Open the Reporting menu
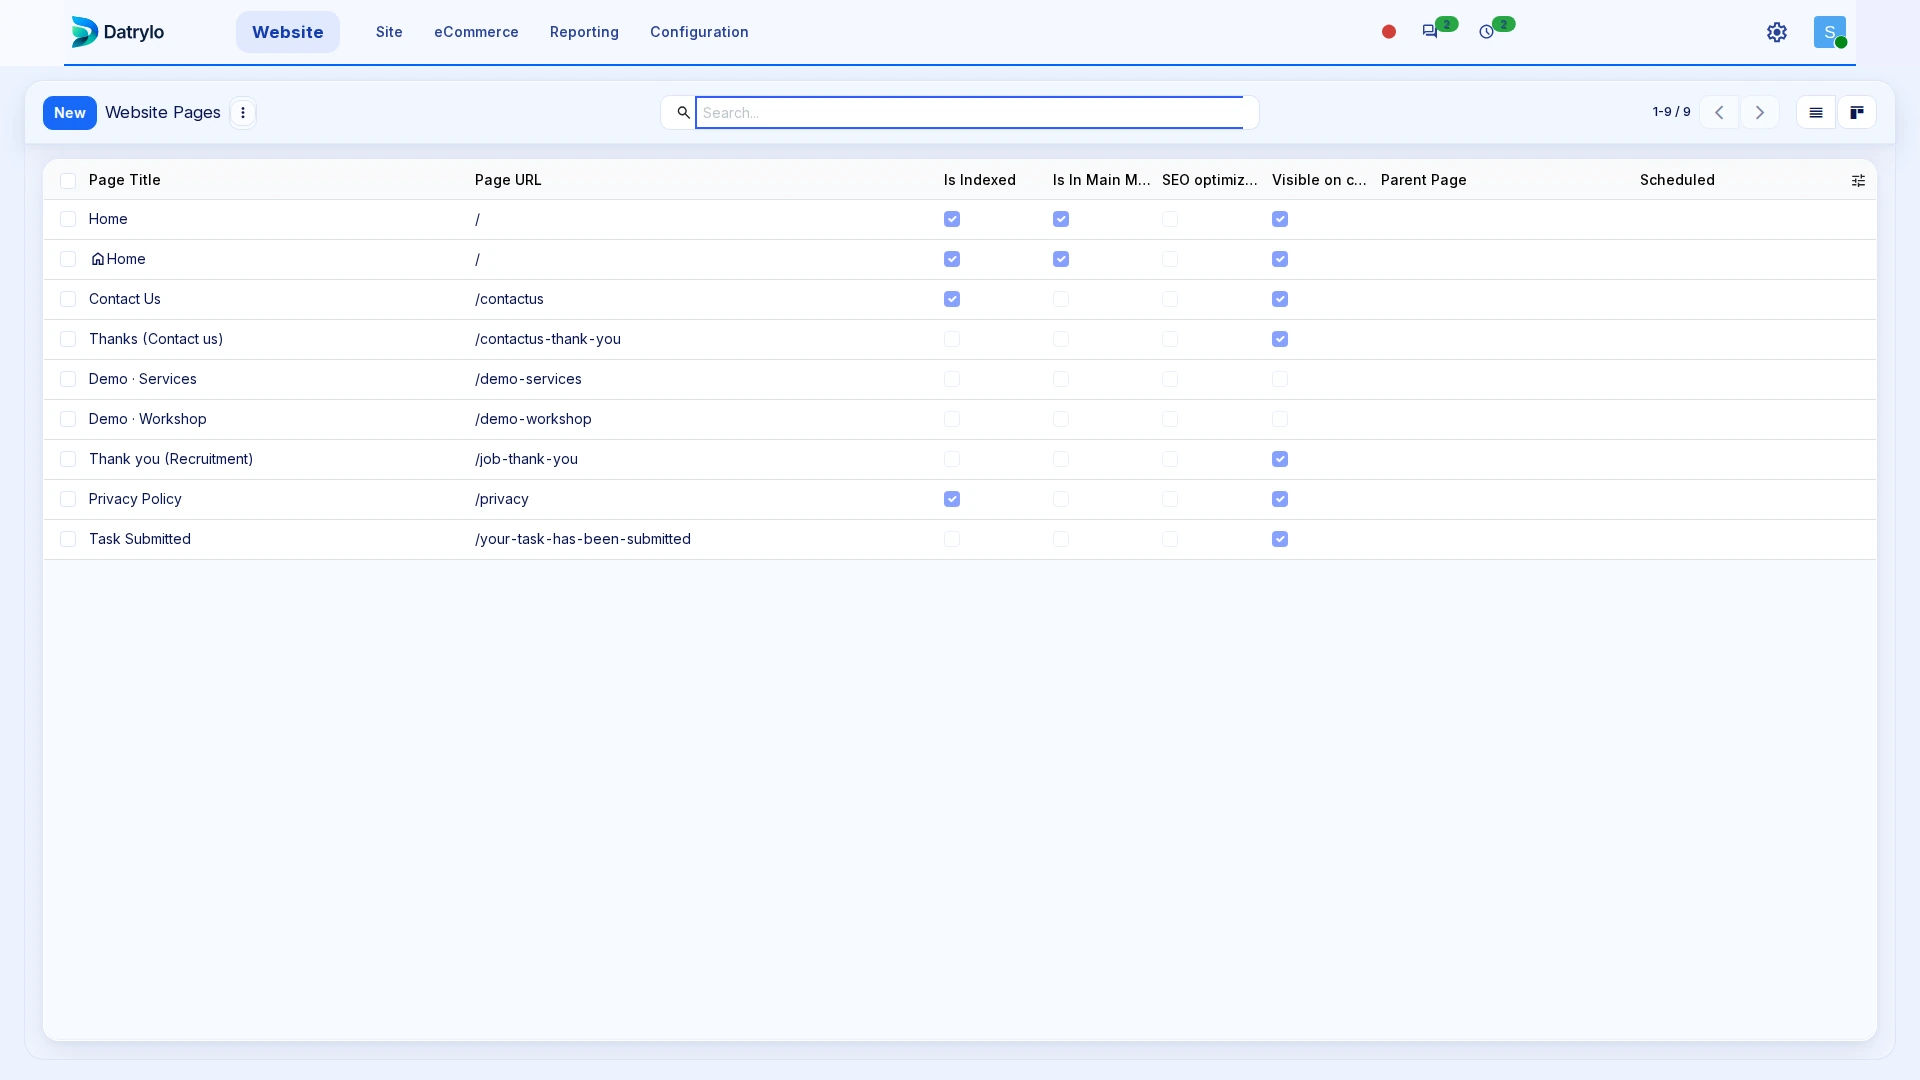 584,32
